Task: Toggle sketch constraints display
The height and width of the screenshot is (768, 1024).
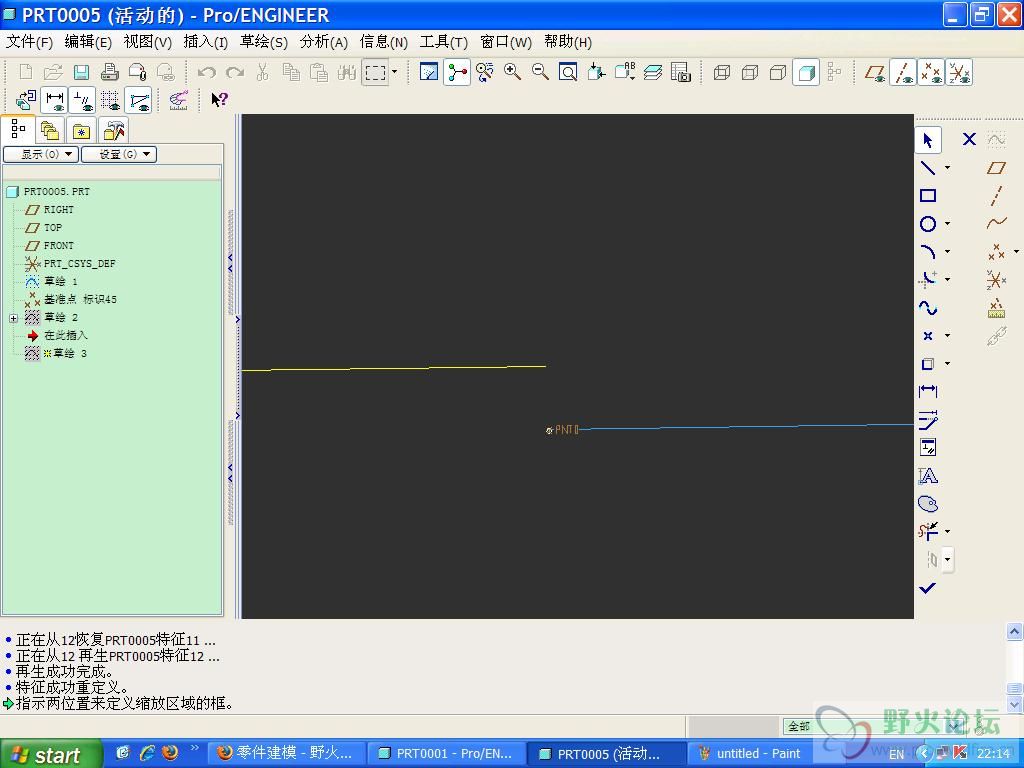Action: click(83, 100)
